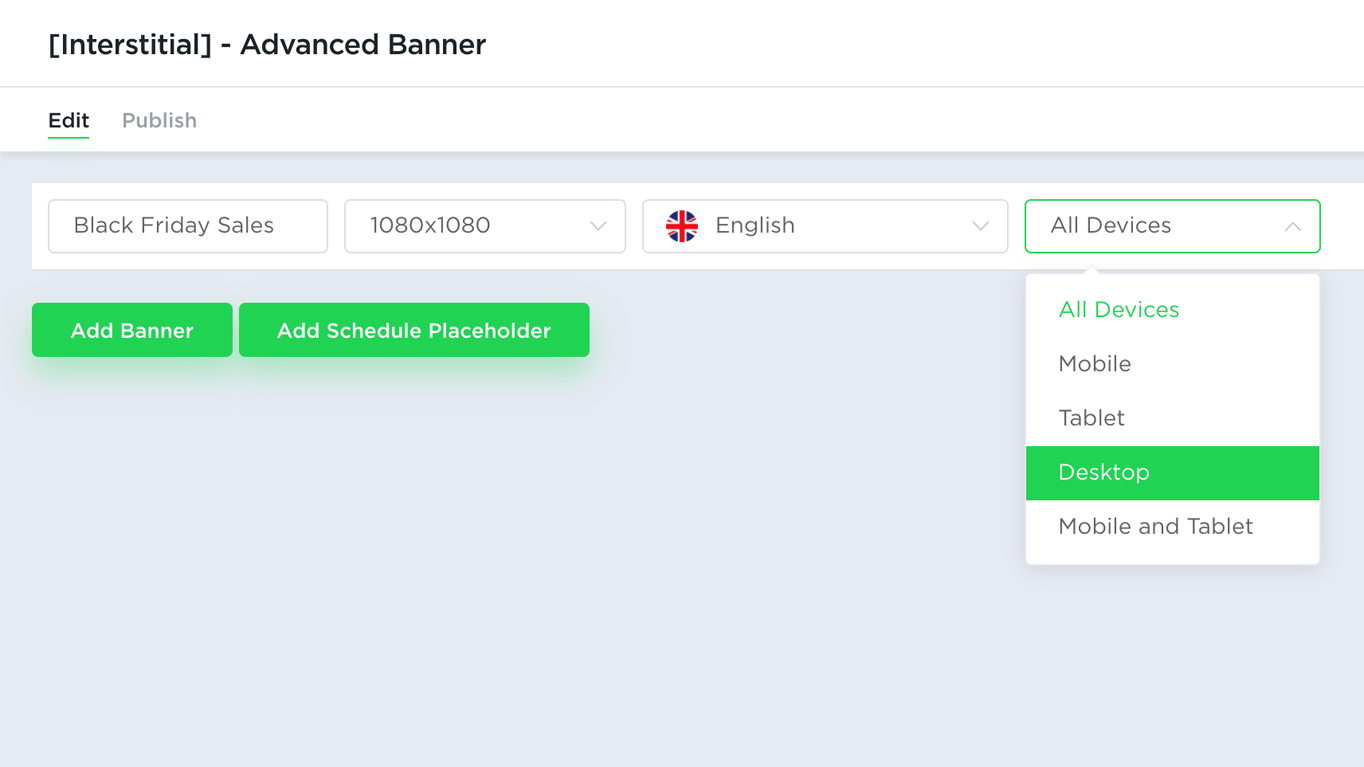Collapse the All Devices dropdown chevron
1364x767 pixels.
coord(1293,227)
